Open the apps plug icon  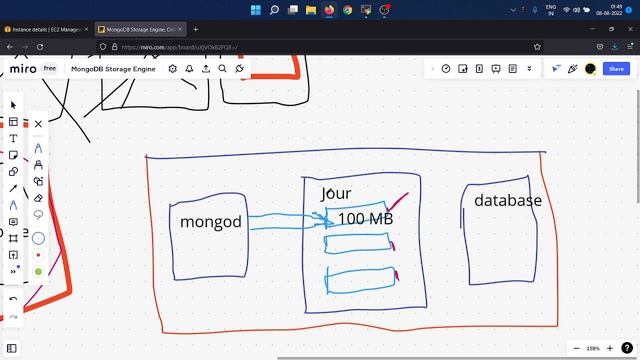[x=240, y=69]
